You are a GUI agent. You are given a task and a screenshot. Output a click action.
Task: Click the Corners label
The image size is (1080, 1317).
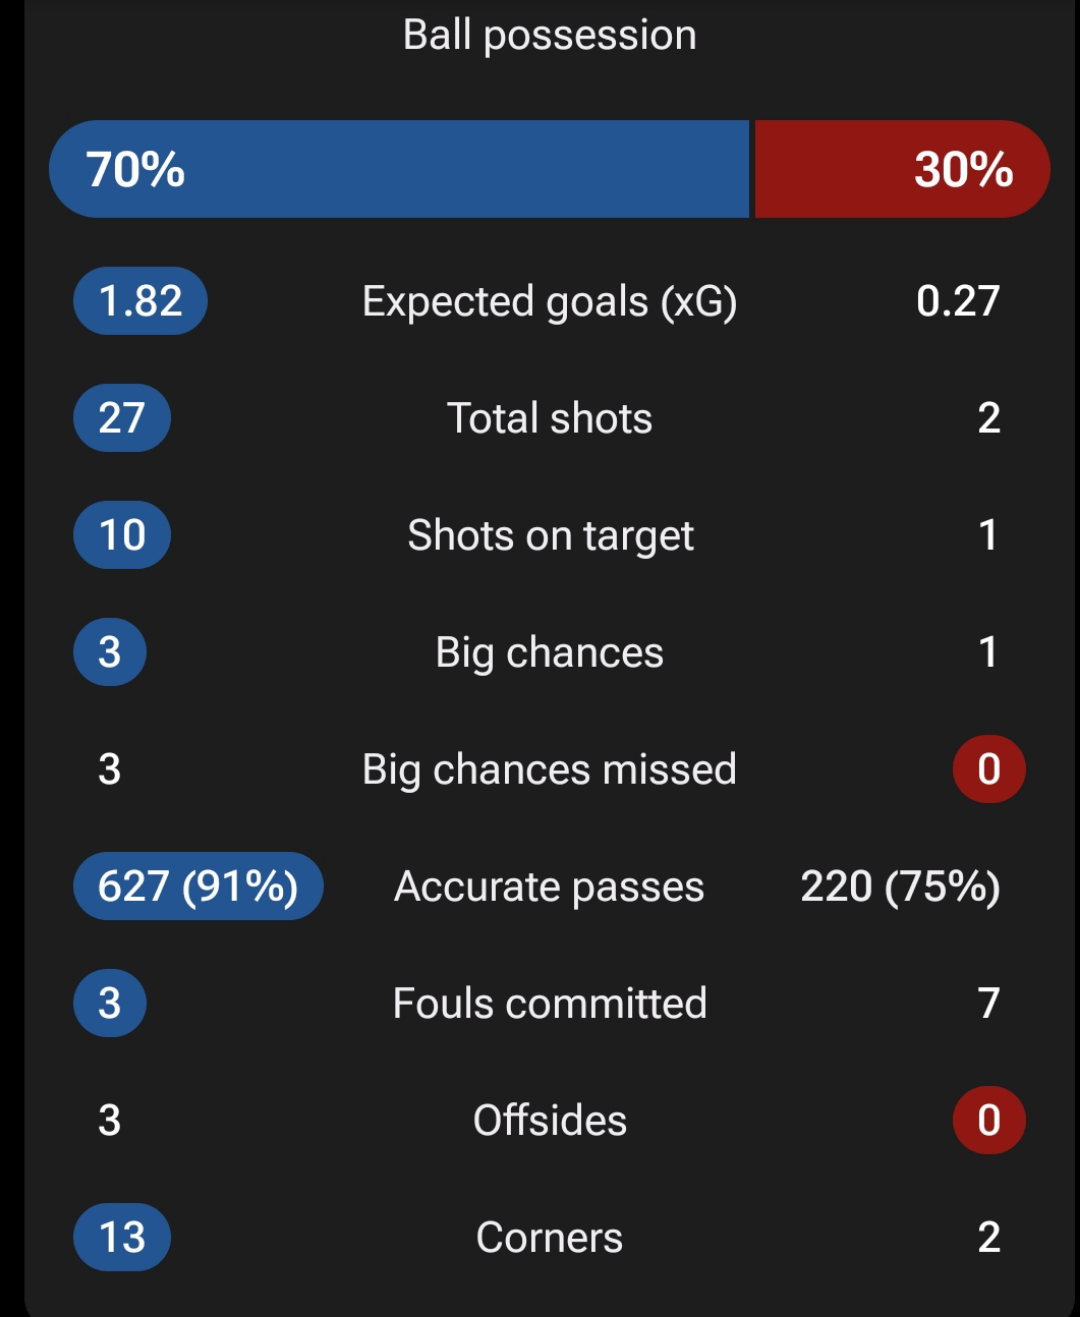[549, 1237]
